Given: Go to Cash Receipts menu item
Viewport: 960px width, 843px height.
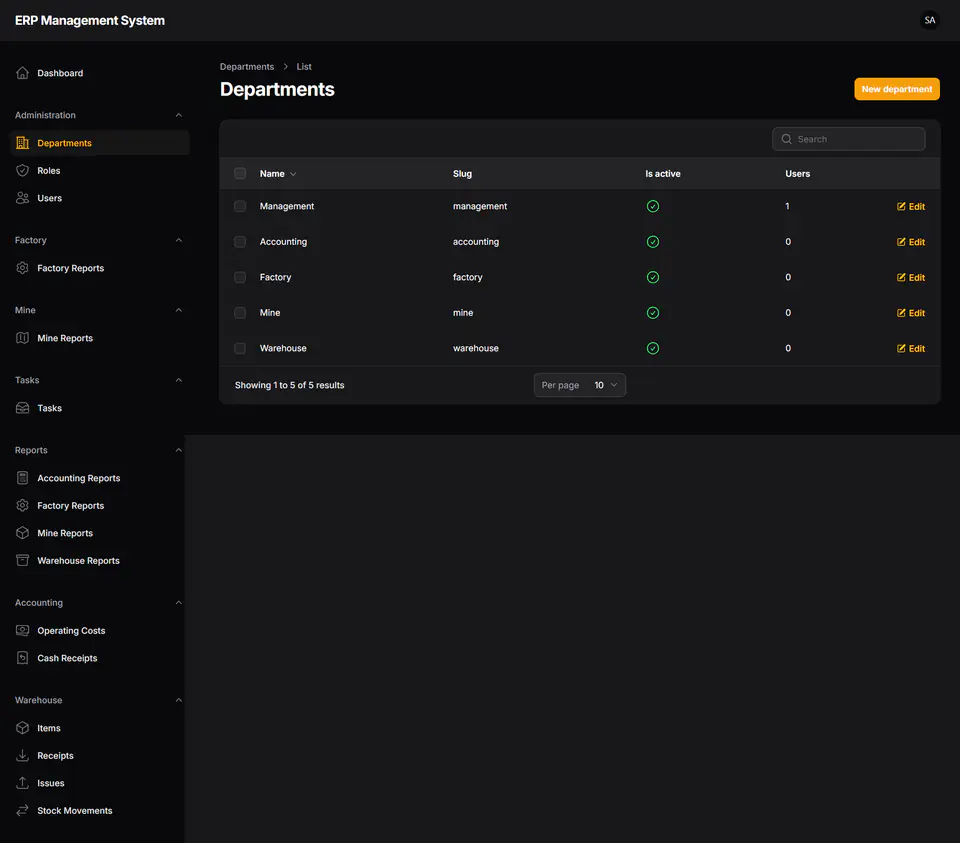Looking at the screenshot, I should pos(67,658).
